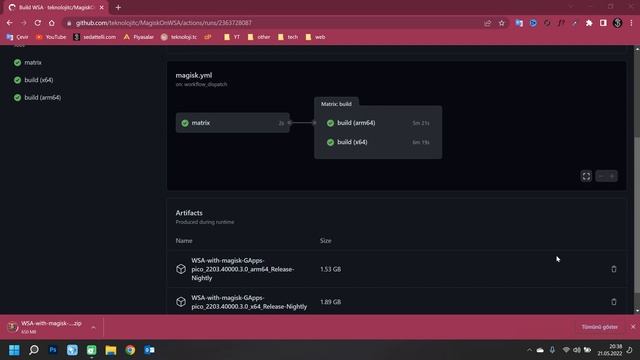This screenshot has height=360, width=640.
Task: Delete the arm64 artifact with trash icon
Action: (613, 269)
